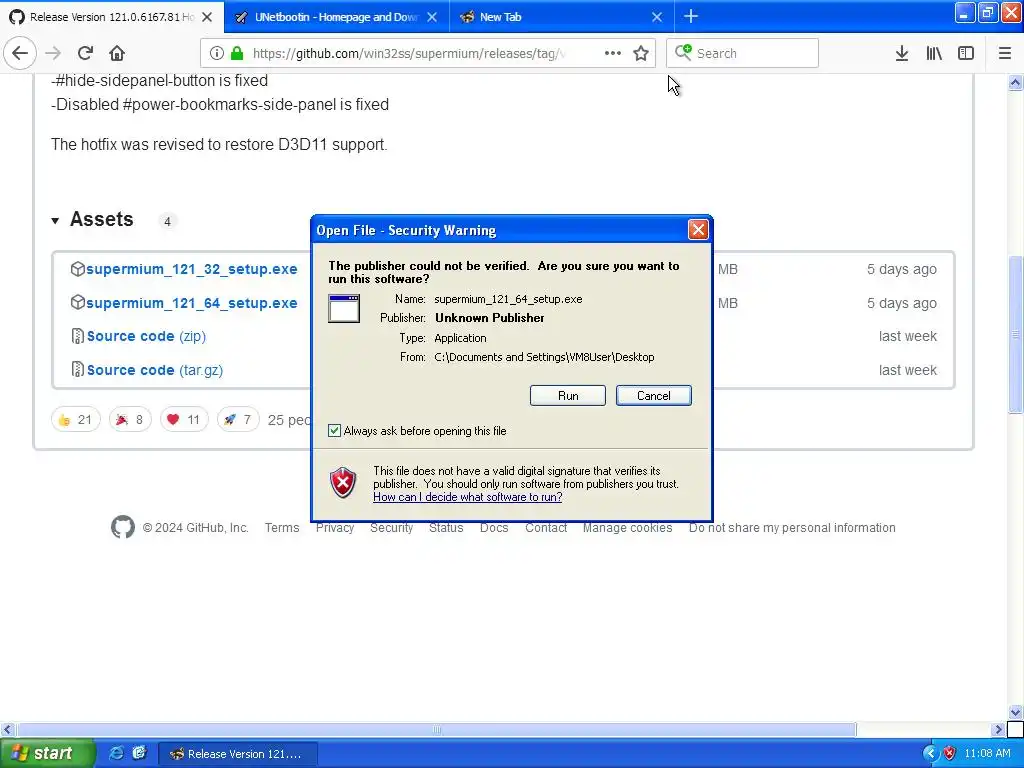Click the horizontal scrollbar thumb
This screenshot has width=1024, height=768.
pos(436,729)
